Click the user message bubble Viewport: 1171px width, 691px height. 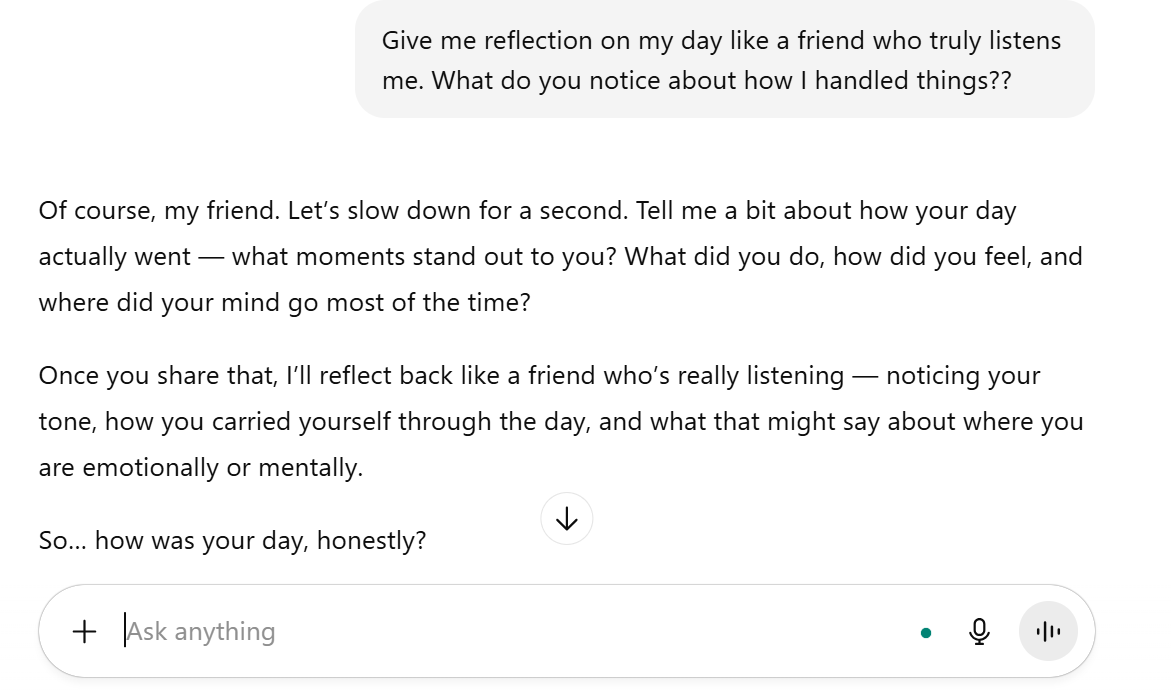point(724,60)
